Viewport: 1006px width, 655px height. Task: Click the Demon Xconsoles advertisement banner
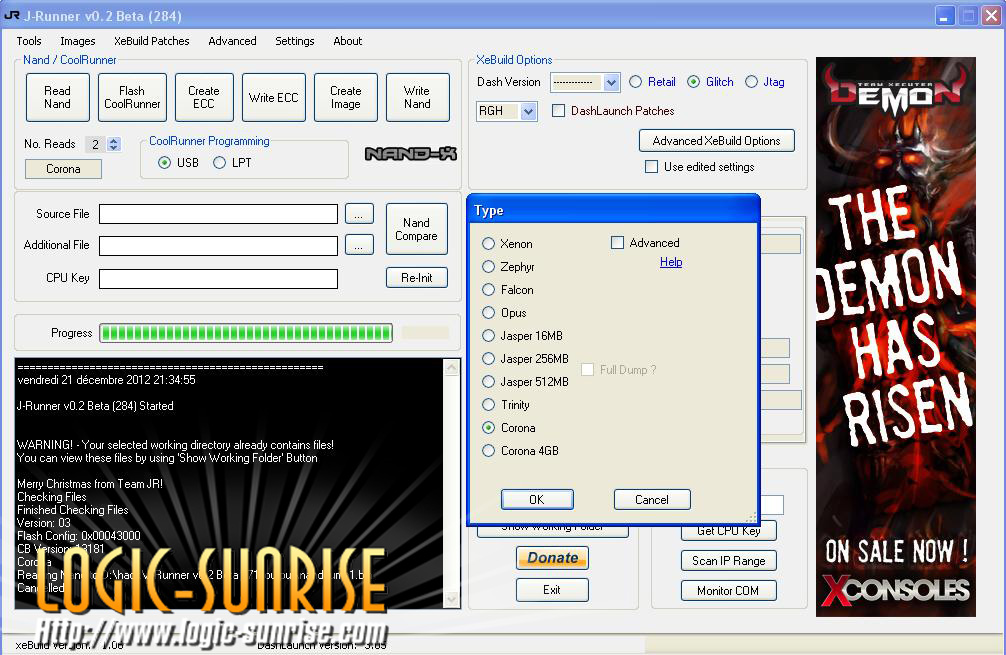[x=896, y=337]
